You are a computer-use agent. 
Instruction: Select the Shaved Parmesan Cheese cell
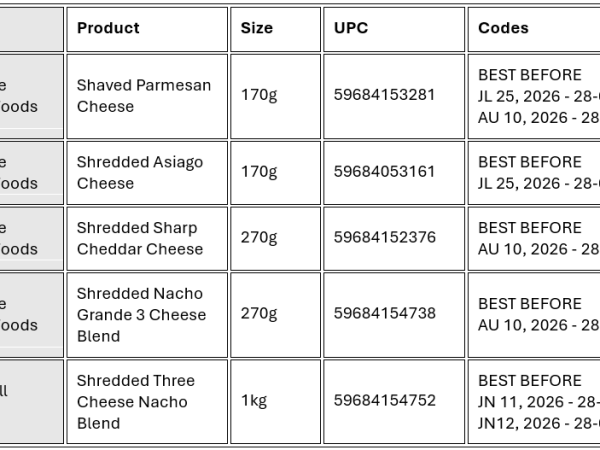tap(144, 96)
